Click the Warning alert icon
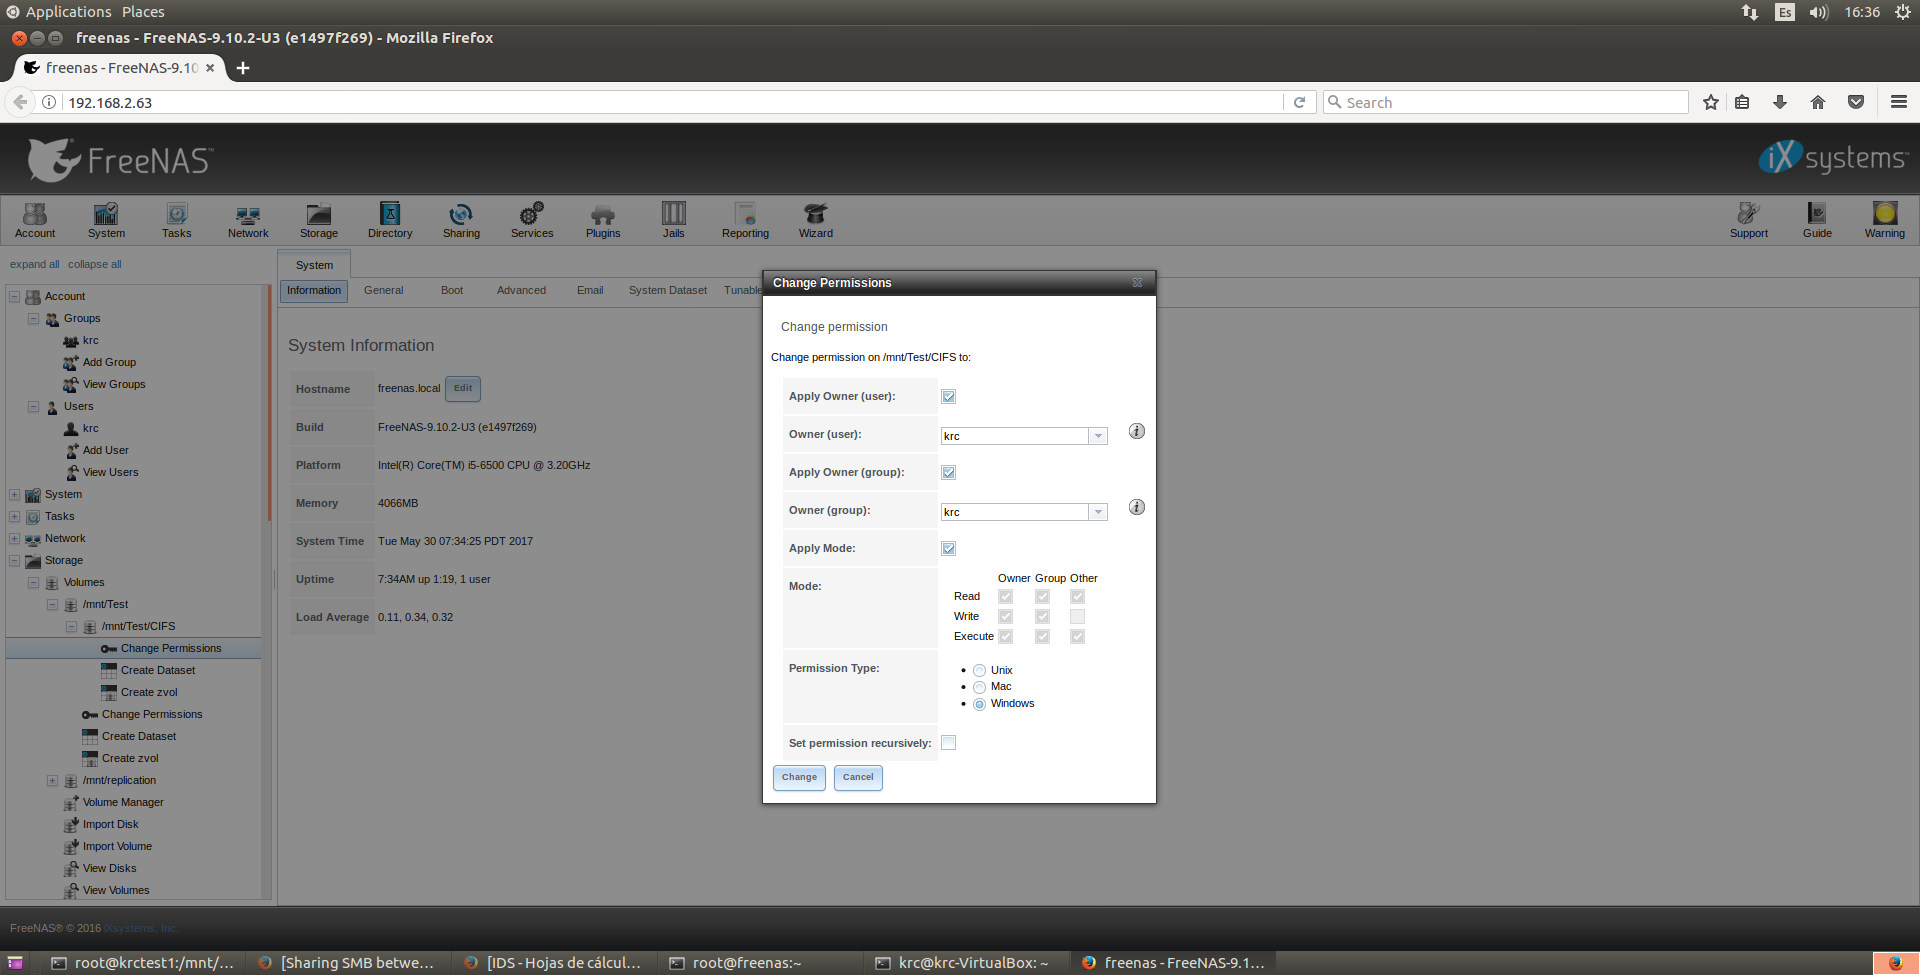 1885,220
